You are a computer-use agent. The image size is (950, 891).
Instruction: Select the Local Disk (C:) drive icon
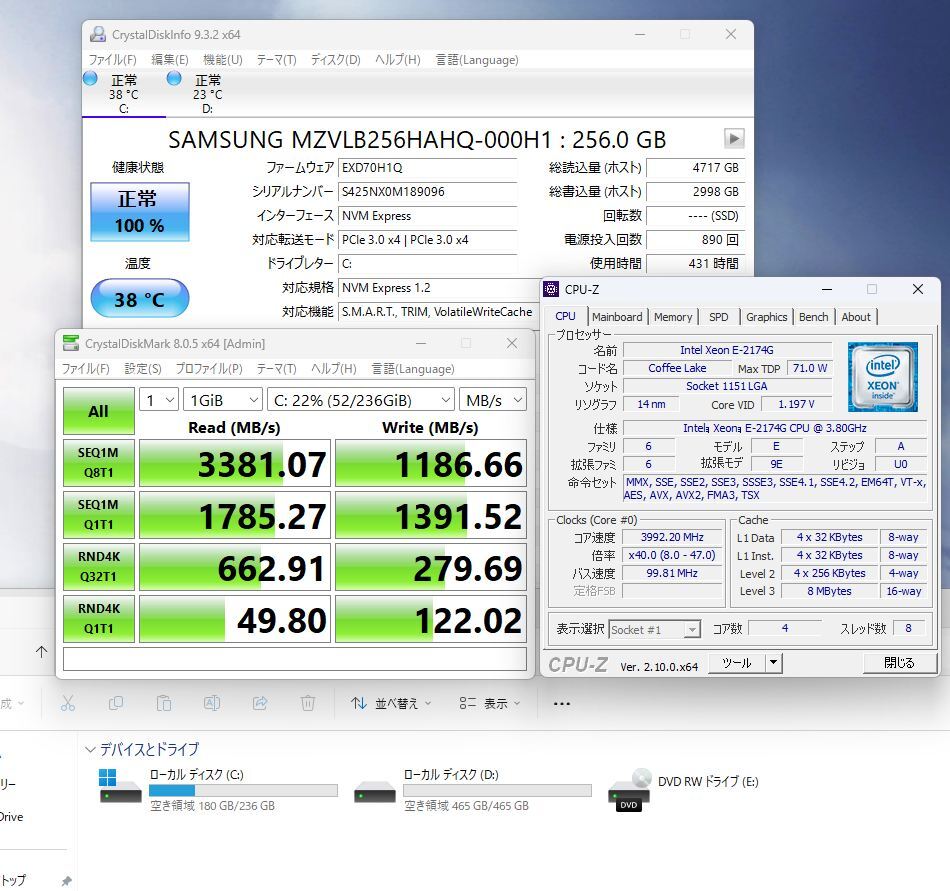click(x=120, y=786)
